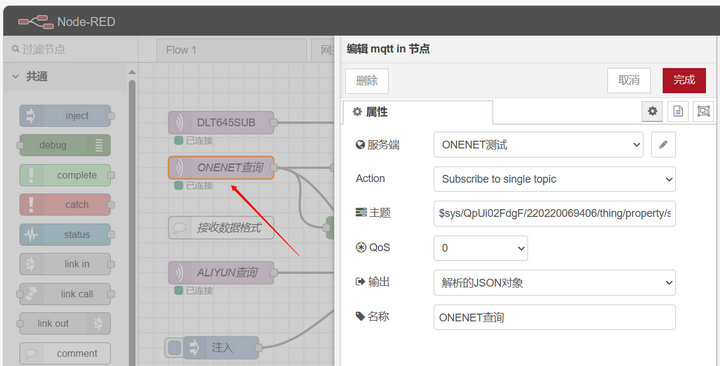Select the DLT645SUB mqtt node
Screen dimensions: 720x366
221,123
